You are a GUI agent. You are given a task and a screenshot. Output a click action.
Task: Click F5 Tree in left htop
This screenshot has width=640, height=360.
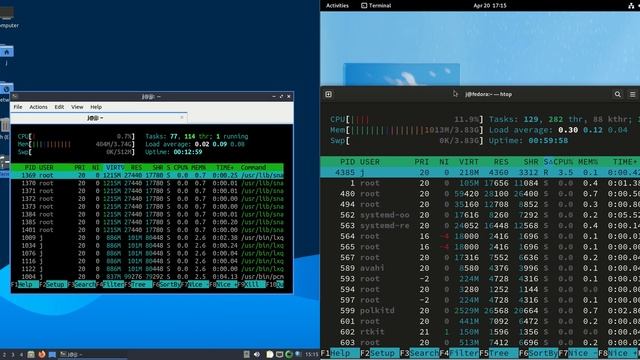coord(138,284)
